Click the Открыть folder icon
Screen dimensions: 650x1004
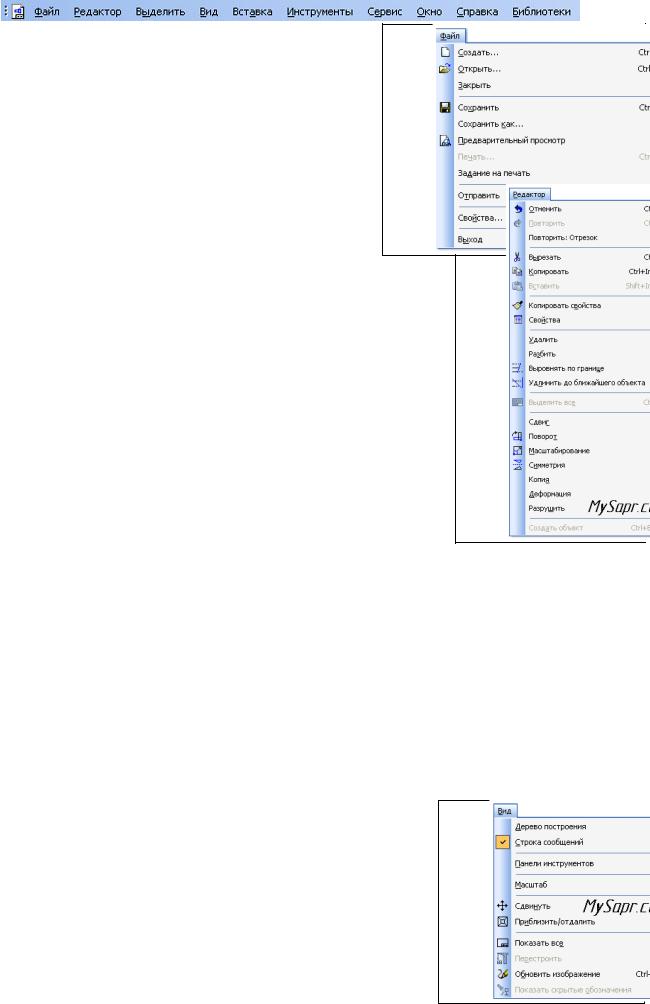(445, 69)
